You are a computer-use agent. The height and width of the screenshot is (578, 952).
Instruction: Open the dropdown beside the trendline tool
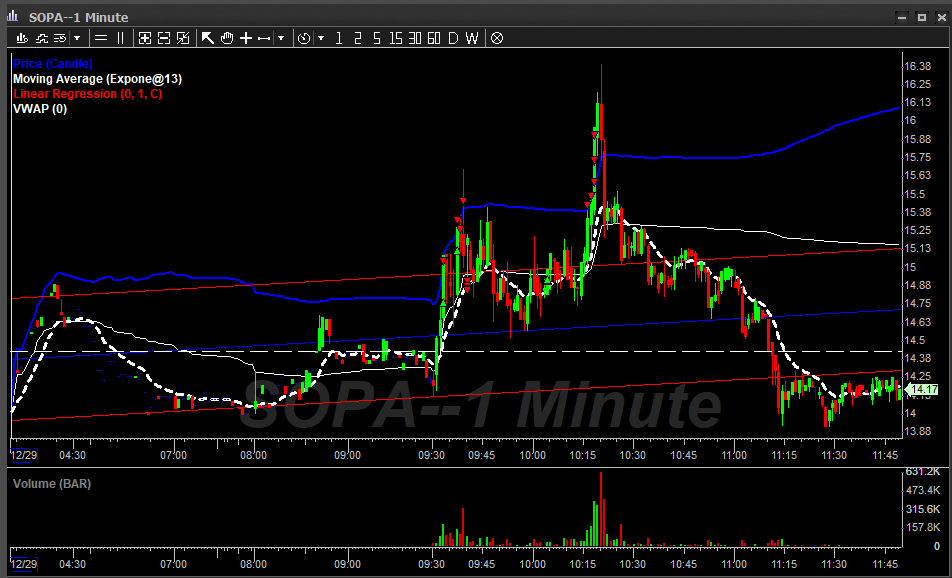pyautogui.click(x=281, y=38)
